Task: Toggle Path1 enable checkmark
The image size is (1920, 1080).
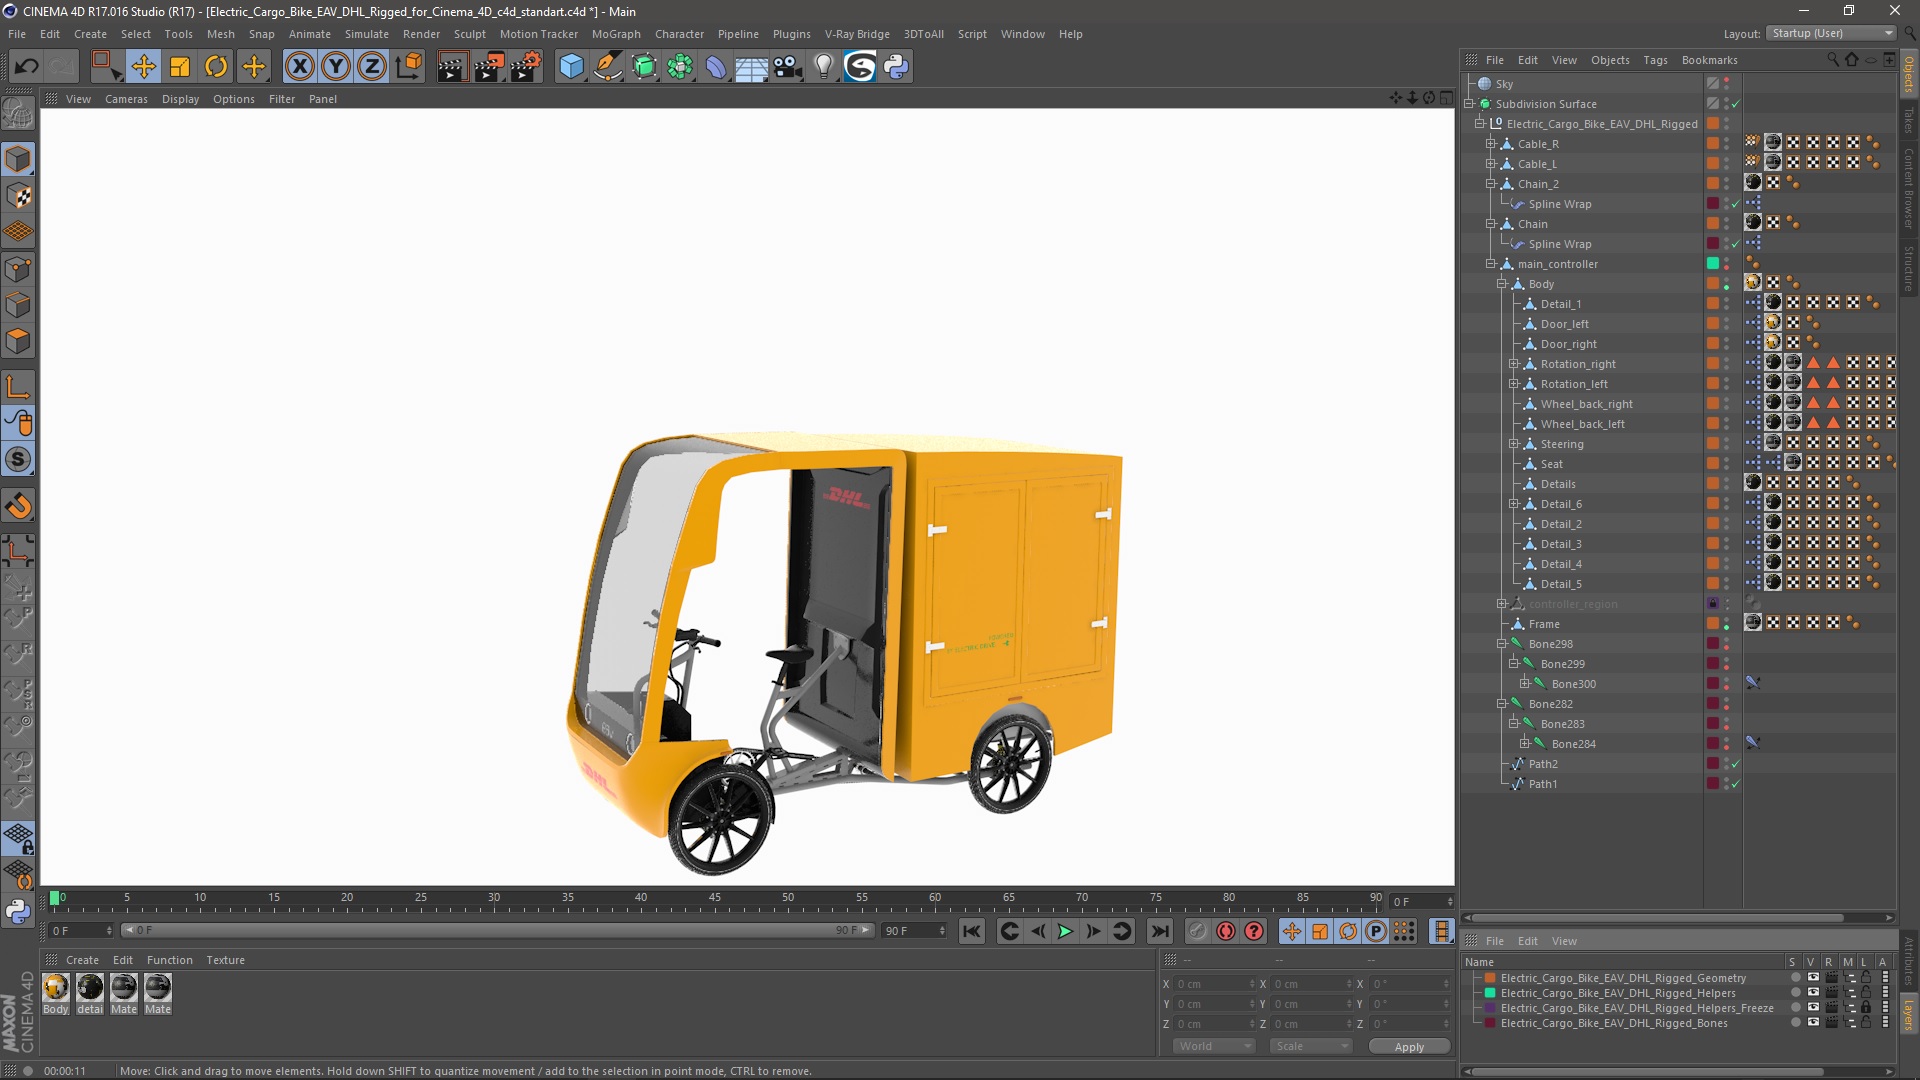Action: click(x=1736, y=784)
